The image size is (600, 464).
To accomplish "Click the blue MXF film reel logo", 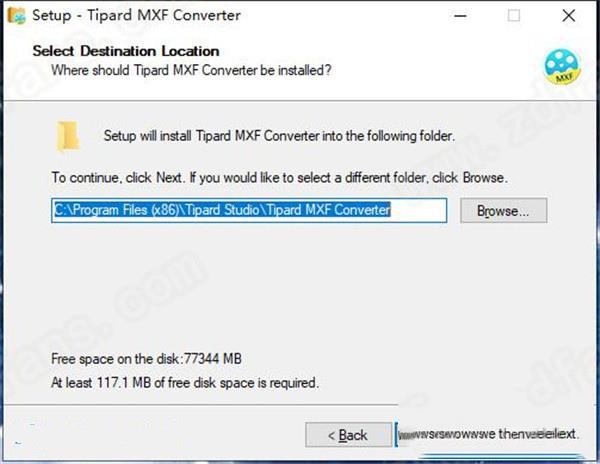I will pos(562,67).
